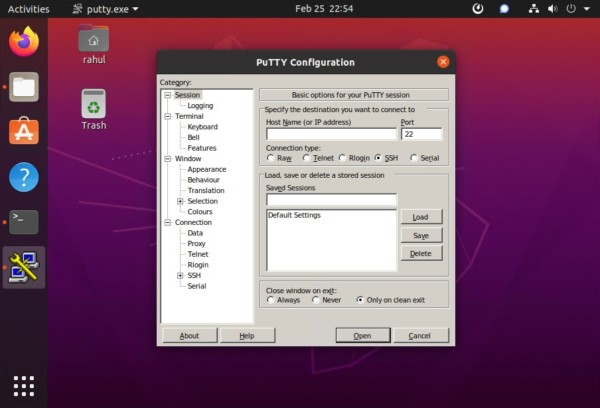Expand the SSH tree node

tap(180, 275)
